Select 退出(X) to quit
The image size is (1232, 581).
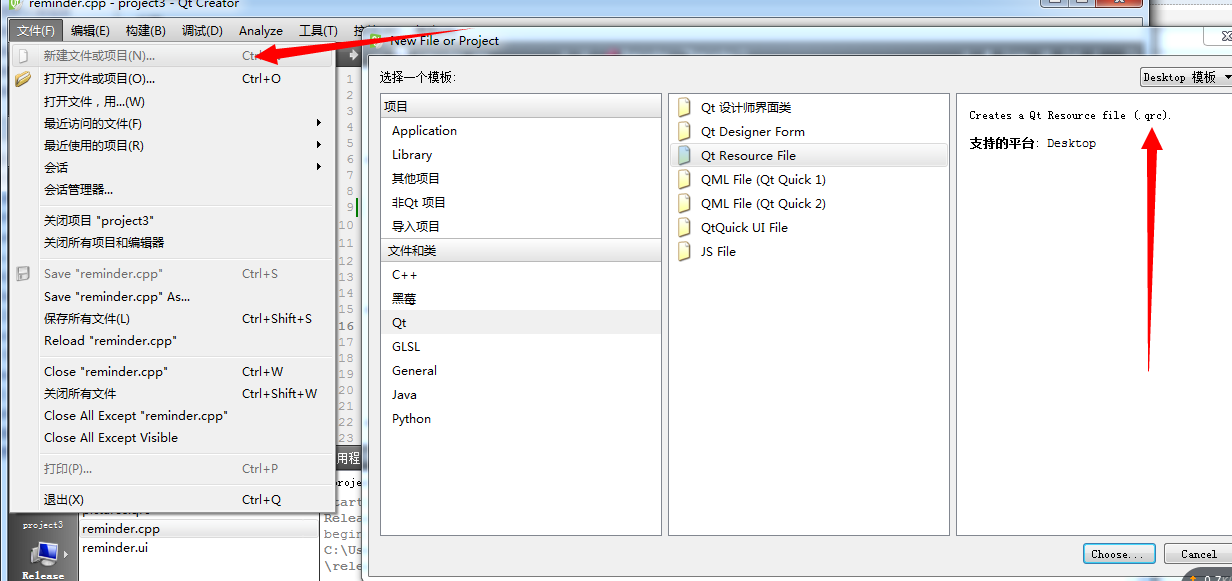point(172,499)
